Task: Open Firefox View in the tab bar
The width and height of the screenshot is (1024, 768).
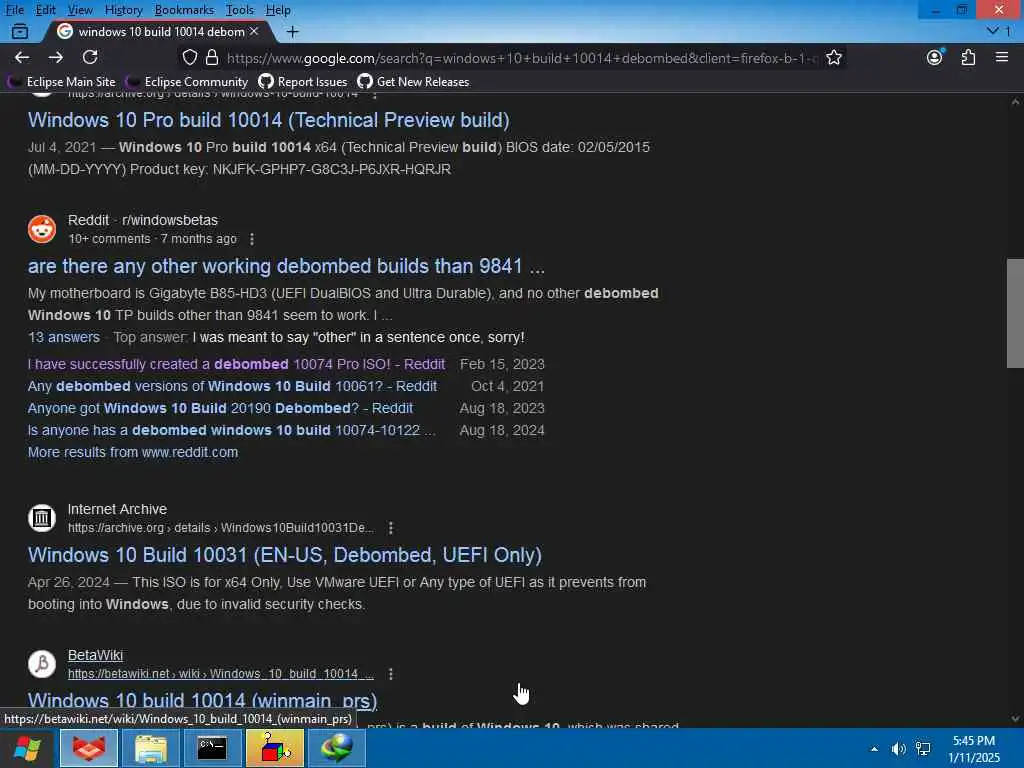Action: pyautogui.click(x=20, y=31)
